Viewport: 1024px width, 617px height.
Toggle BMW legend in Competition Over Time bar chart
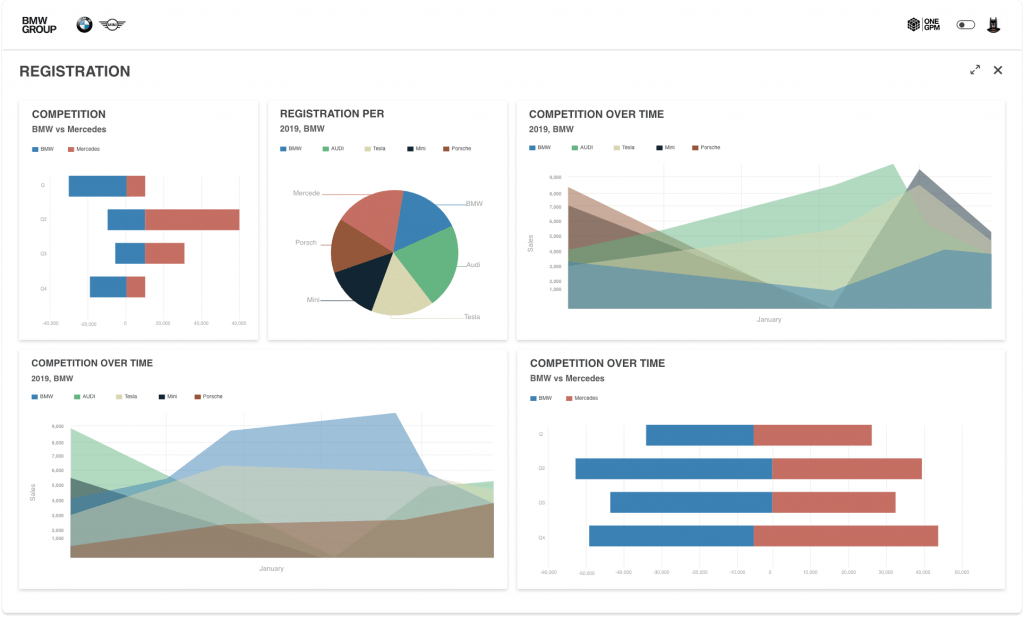click(541, 398)
